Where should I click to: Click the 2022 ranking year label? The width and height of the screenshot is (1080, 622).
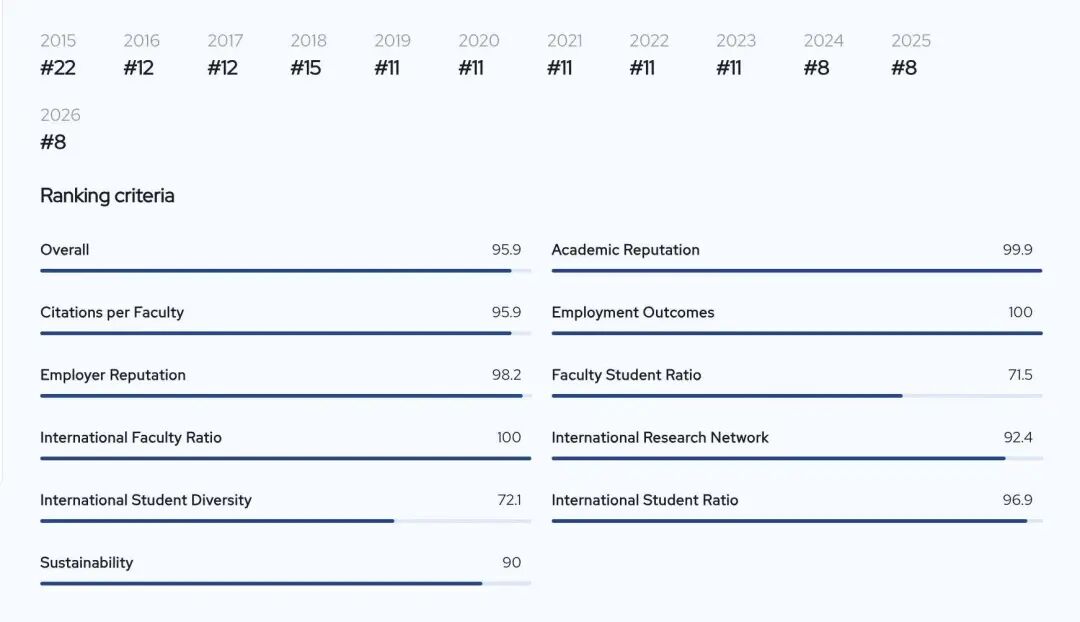649,41
